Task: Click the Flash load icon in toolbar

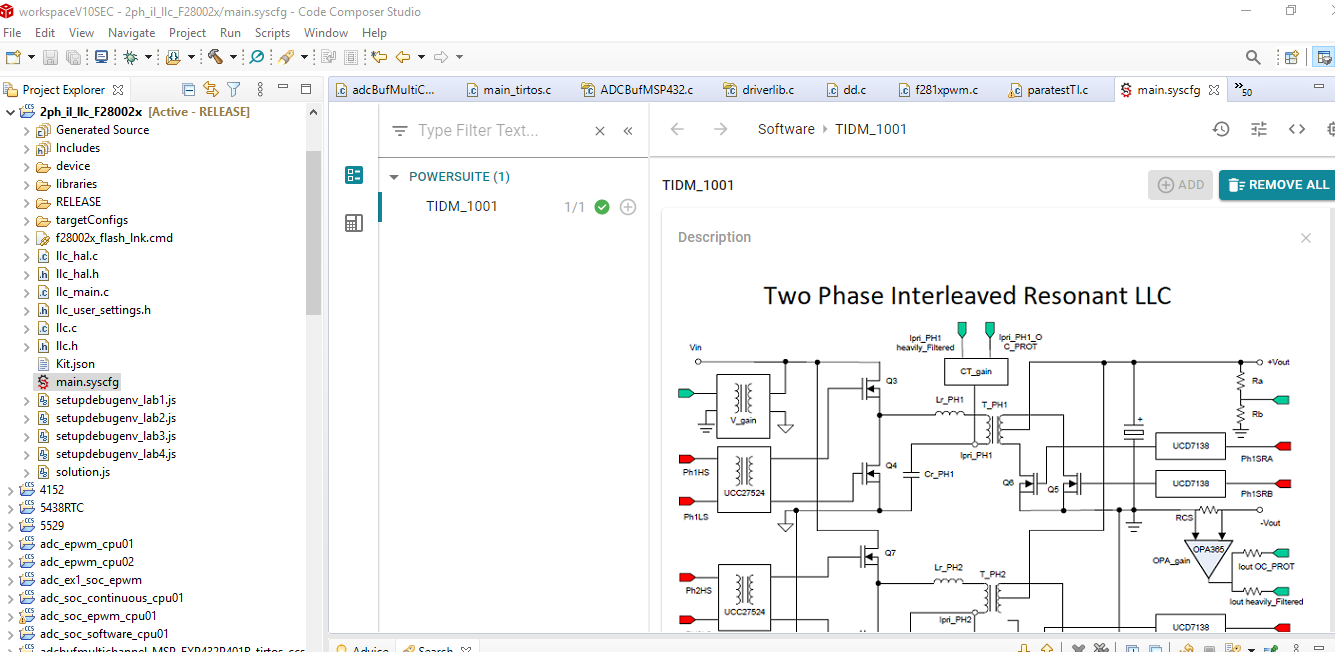Action: [174, 57]
